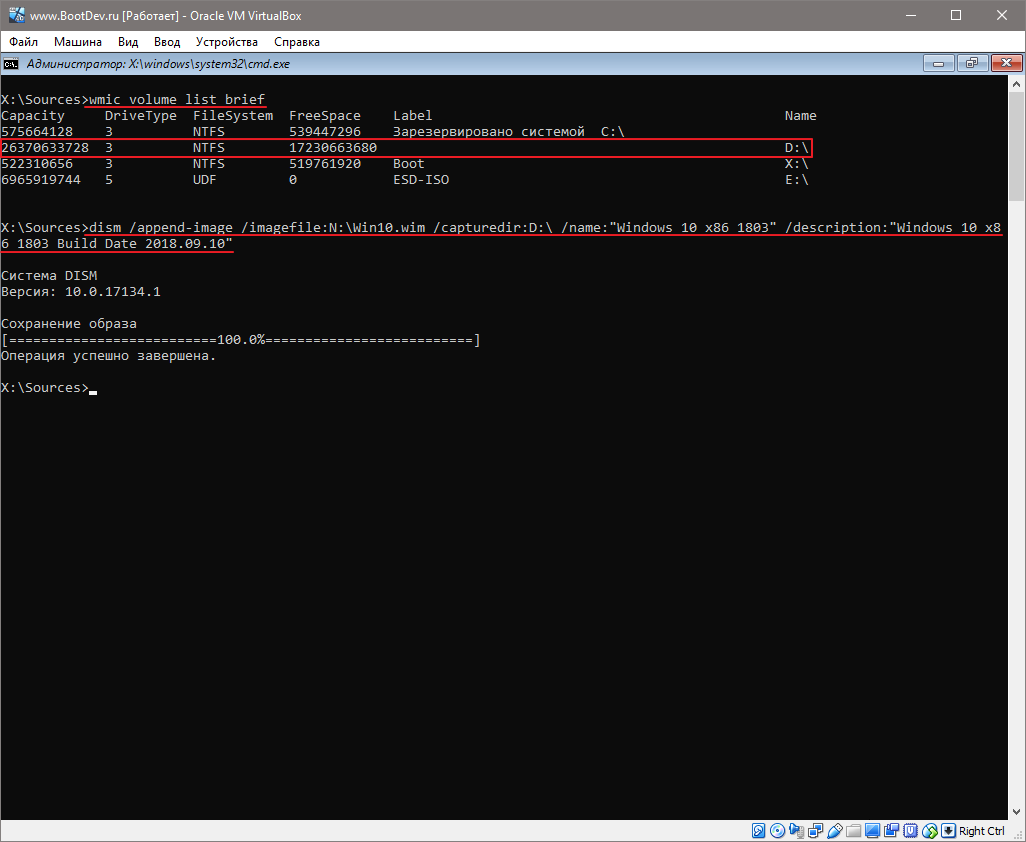Click the shared folders status icon

(x=853, y=831)
